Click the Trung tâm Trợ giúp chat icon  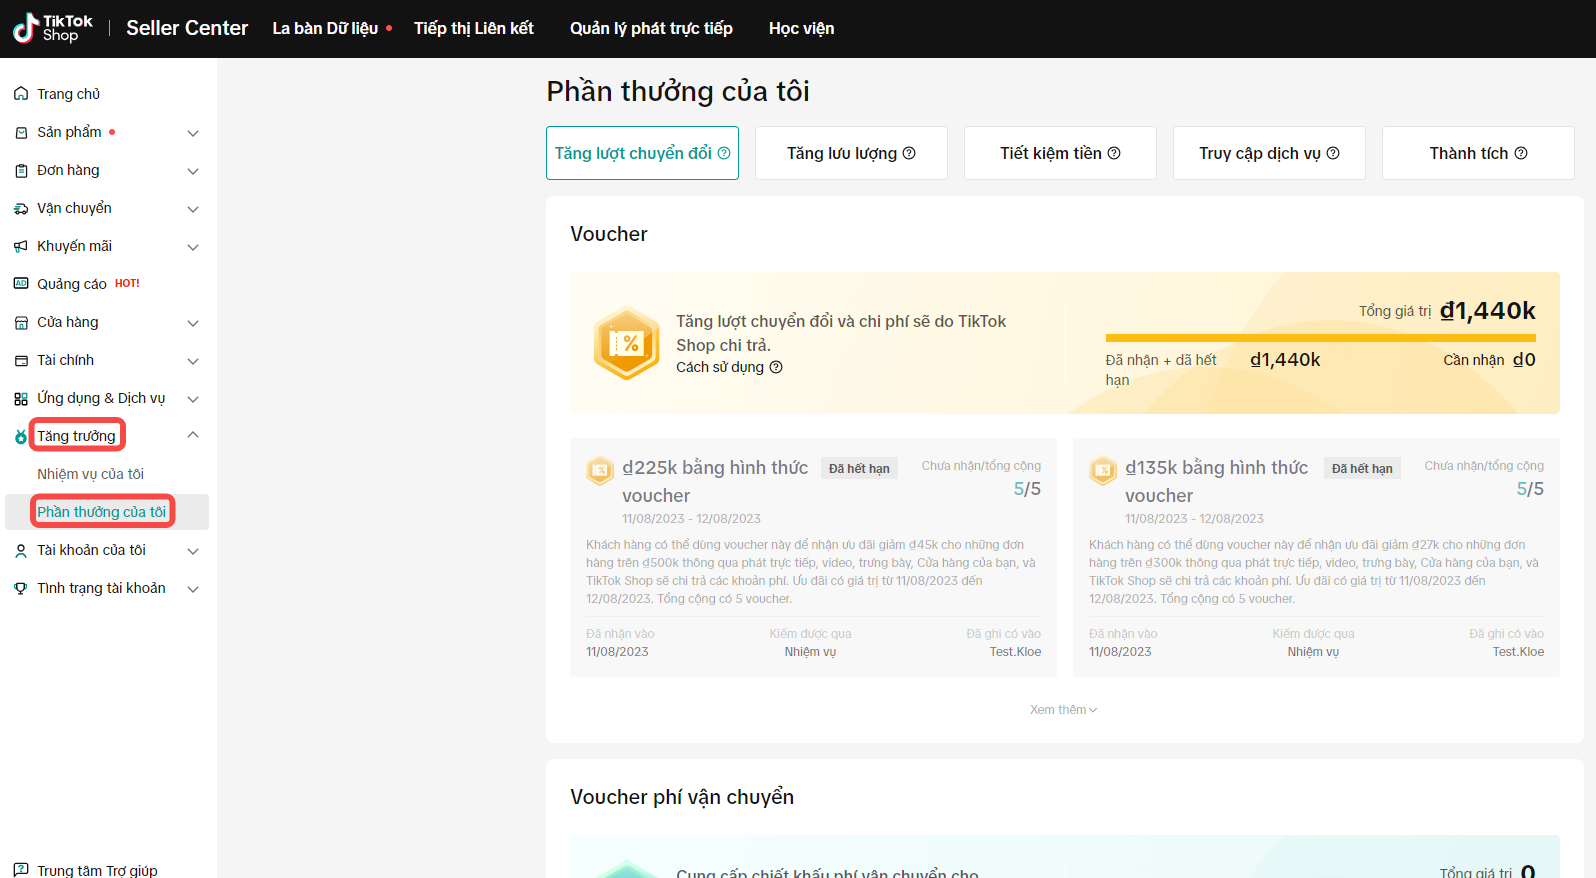point(21,870)
